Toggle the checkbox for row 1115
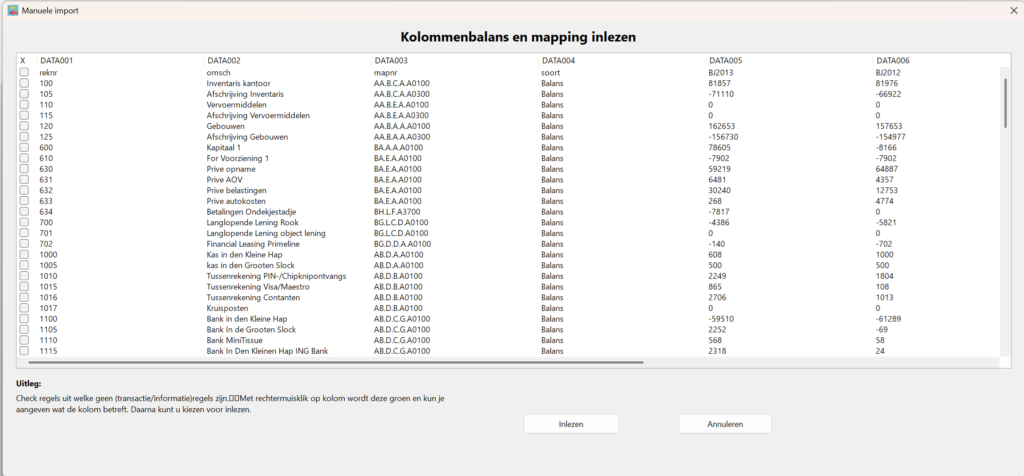The image size is (1024, 476). coord(24,352)
